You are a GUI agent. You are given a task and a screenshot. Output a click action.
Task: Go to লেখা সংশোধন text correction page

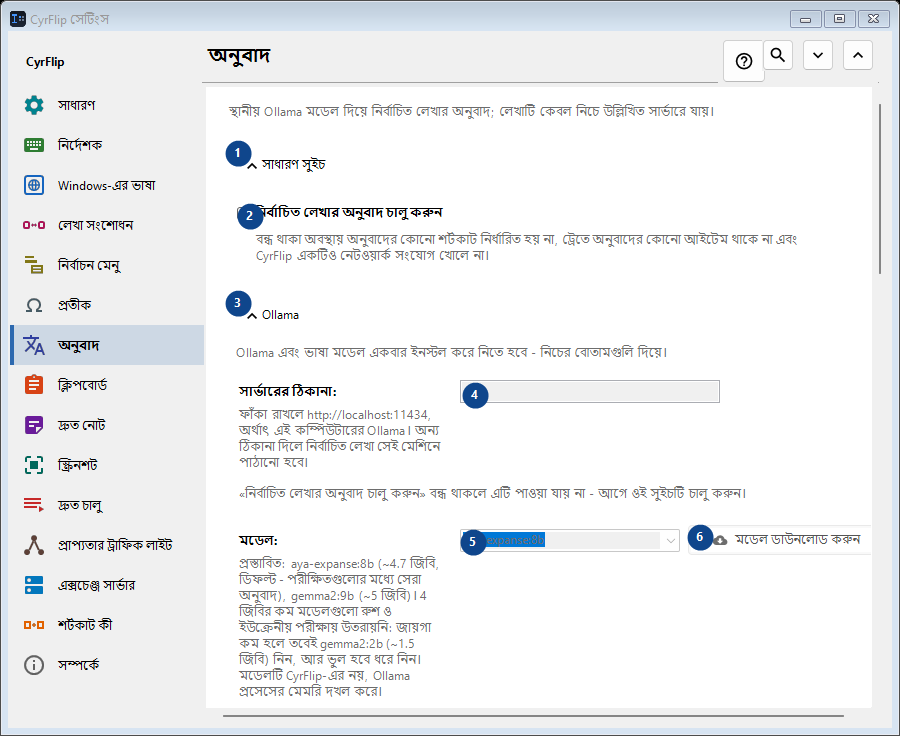(107, 225)
